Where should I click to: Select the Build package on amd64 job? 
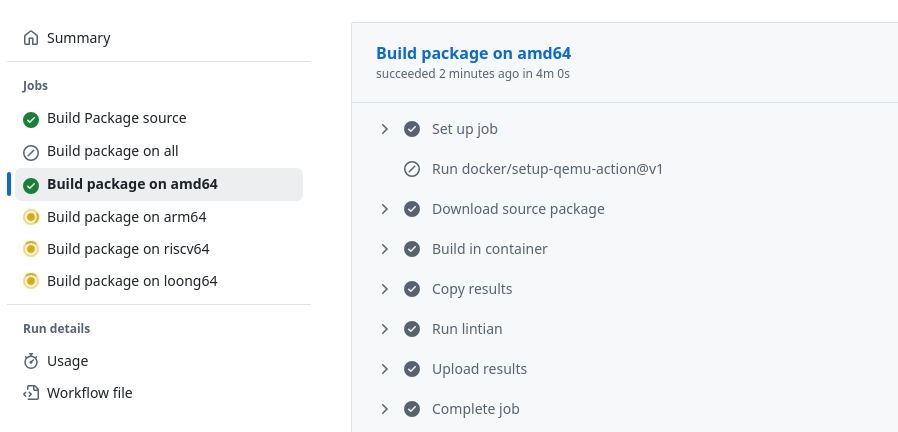159,184
